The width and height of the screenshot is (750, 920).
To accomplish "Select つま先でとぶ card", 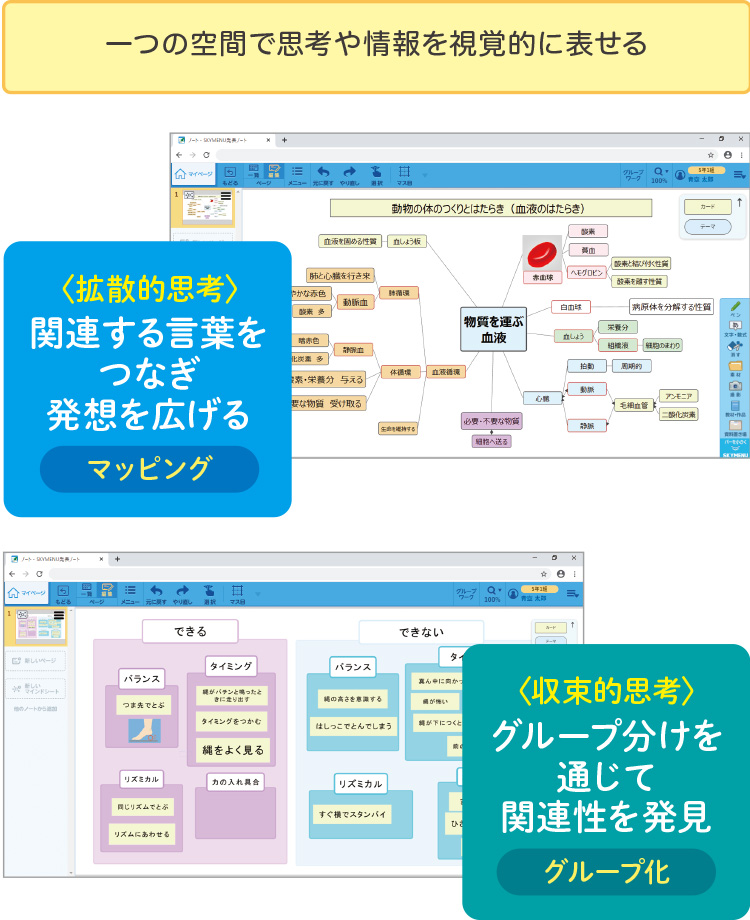I will point(144,705).
